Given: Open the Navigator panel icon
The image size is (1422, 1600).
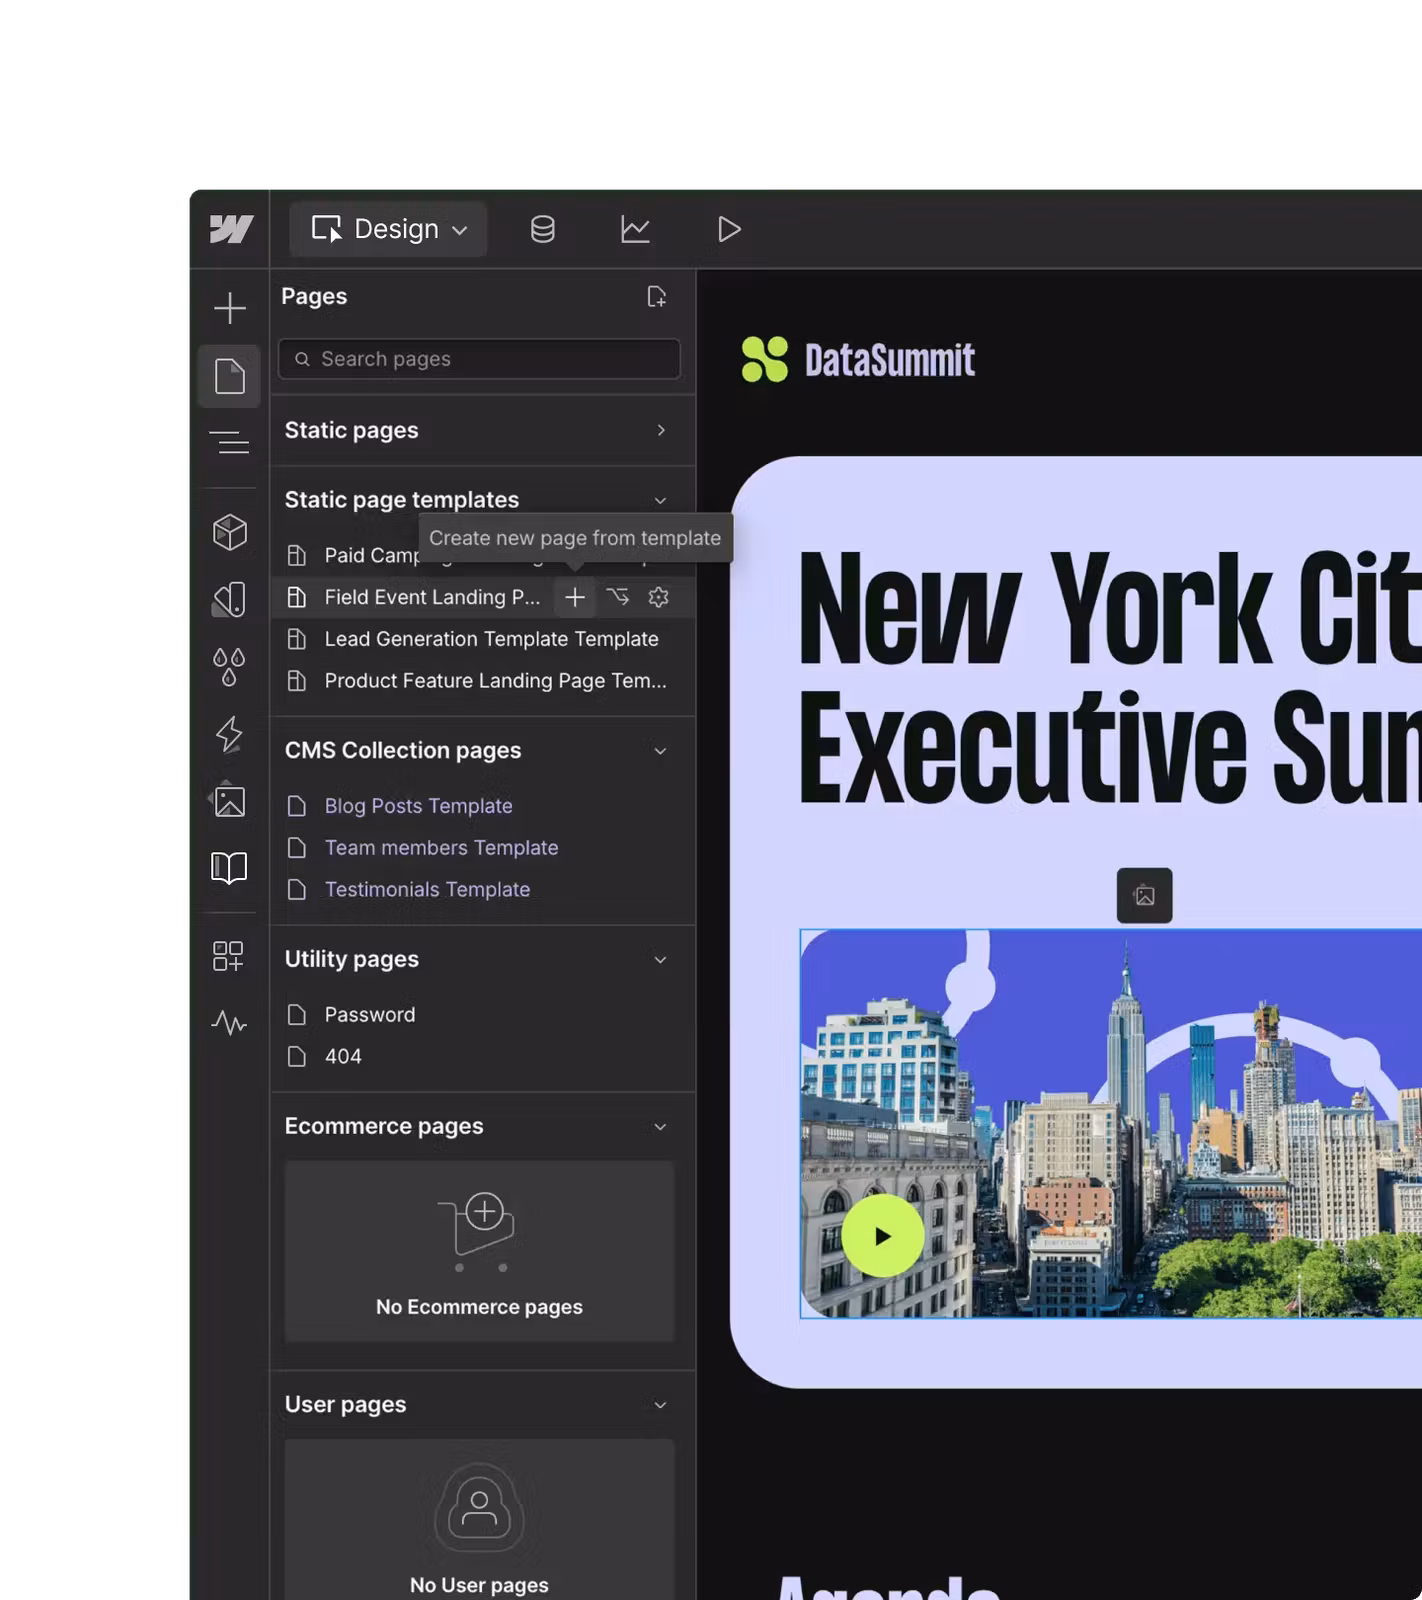Looking at the screenshot, I should click(x=230, y=442).
